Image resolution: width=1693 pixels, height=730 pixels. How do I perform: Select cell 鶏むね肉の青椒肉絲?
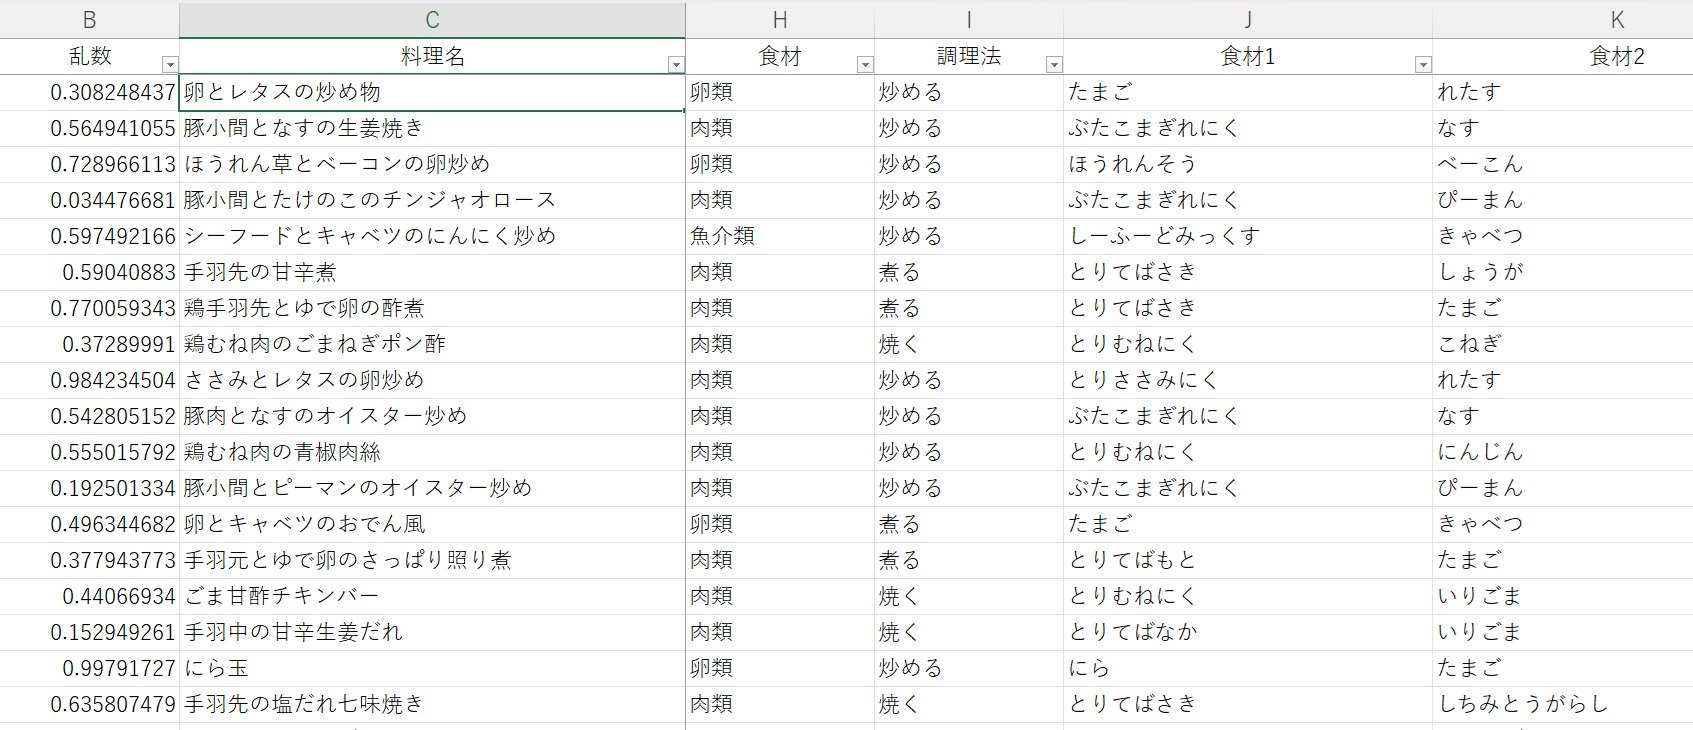(x=432, y=453)
